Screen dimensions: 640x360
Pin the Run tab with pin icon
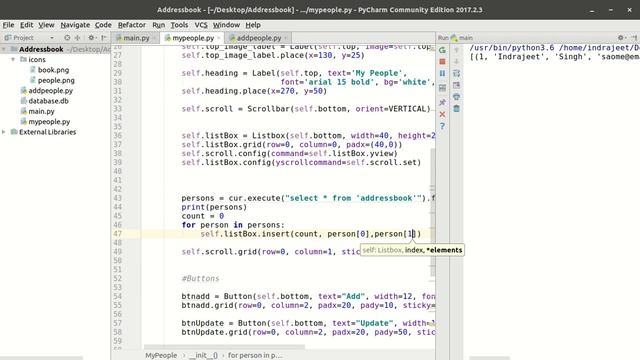tap(442, 102)
